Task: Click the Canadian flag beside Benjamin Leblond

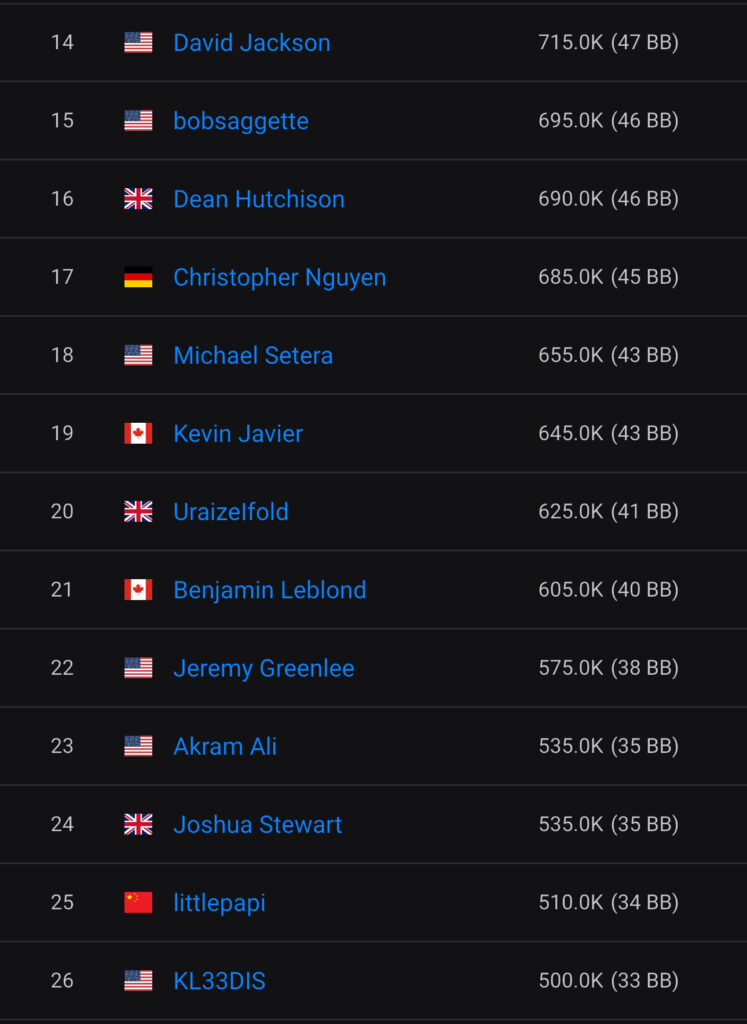Action: [138, 589]
